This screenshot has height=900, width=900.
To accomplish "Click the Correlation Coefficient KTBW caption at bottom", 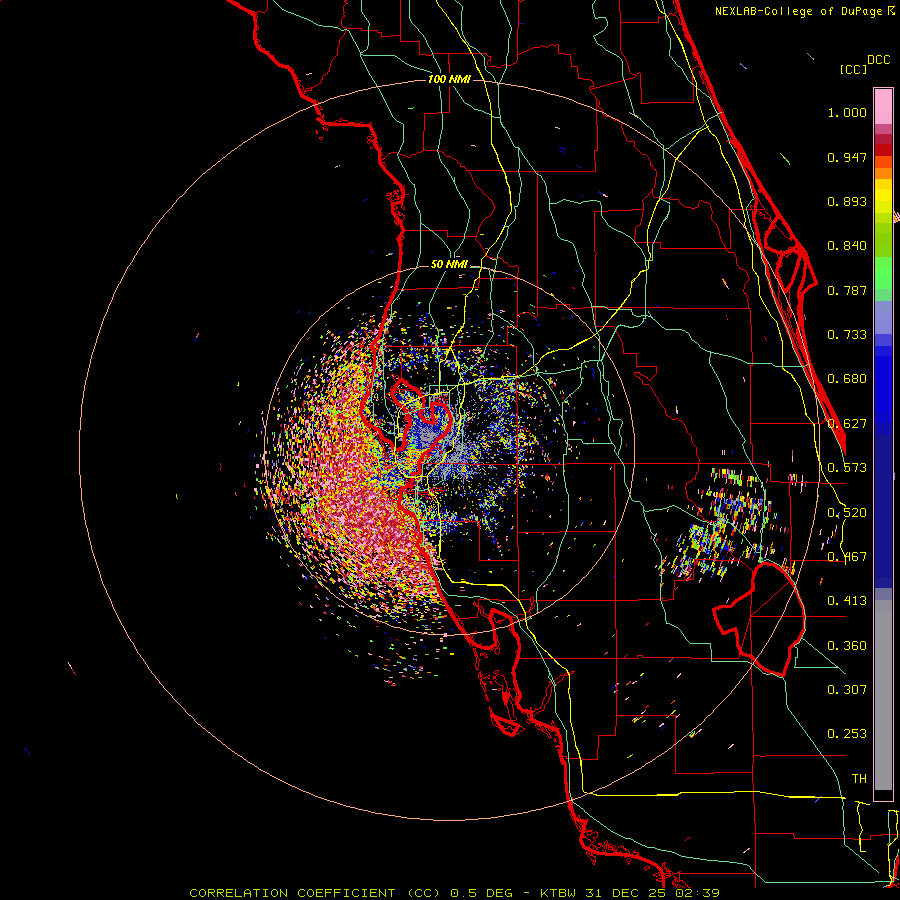I will pos(454,893).
